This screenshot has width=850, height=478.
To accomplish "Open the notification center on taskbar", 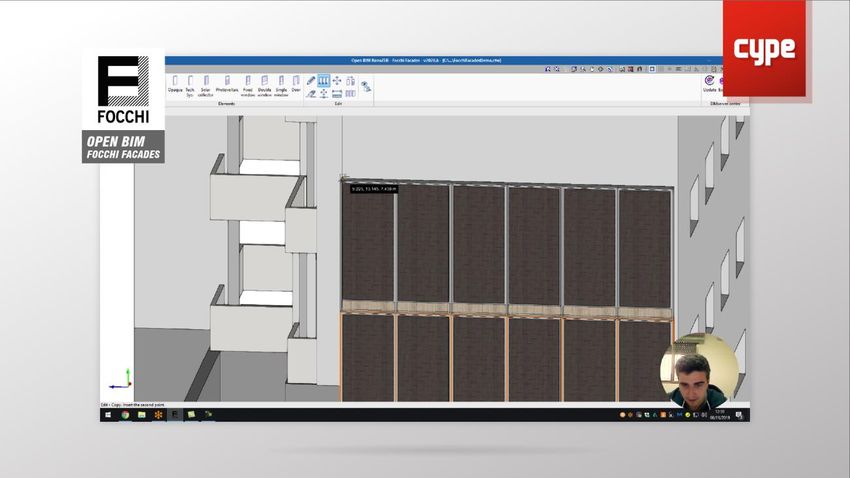I will (x=738, y=414).
